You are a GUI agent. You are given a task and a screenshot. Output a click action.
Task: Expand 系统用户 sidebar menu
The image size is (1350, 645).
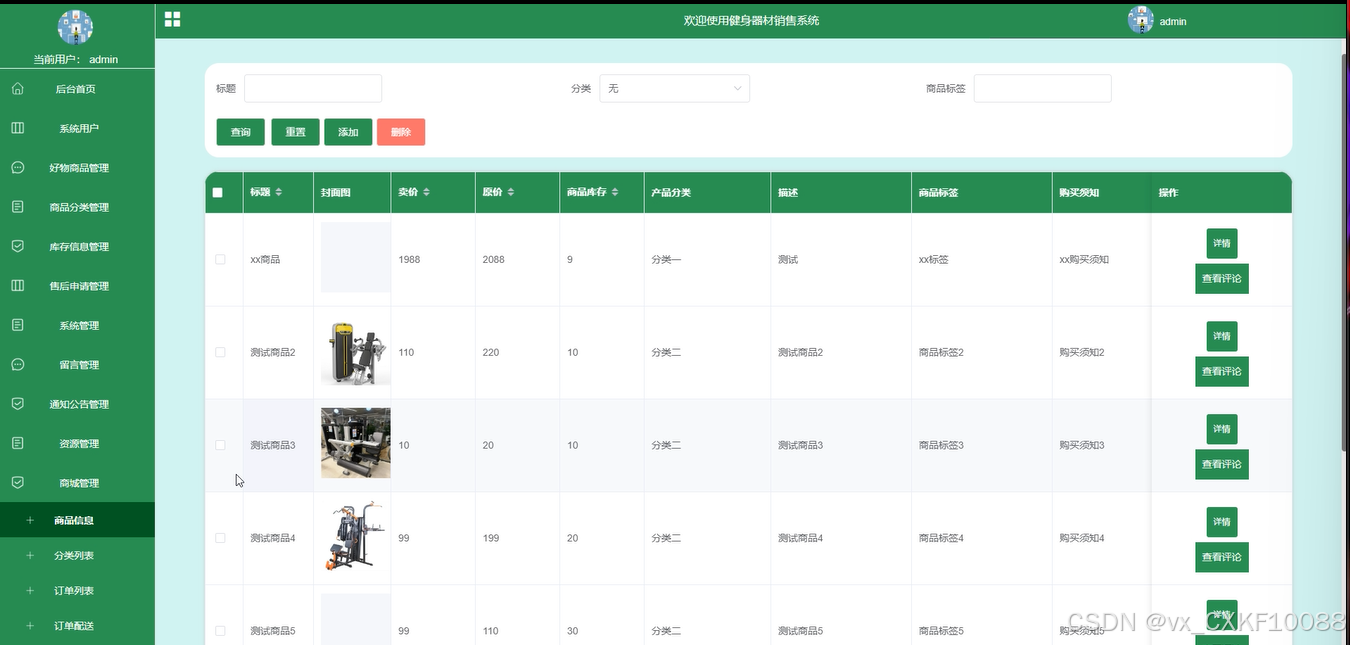(x=77, y=128)
